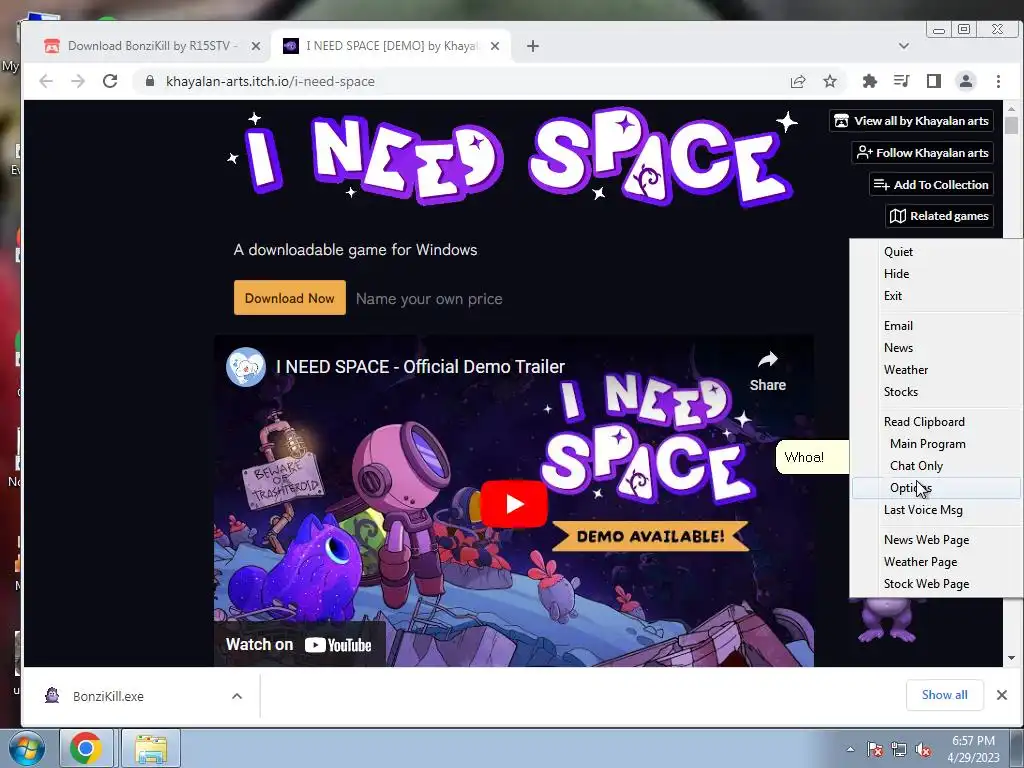Viewport: 1024px width, 768px height.
Task: Play the YouTube trailer video
Action: (514, 504)
